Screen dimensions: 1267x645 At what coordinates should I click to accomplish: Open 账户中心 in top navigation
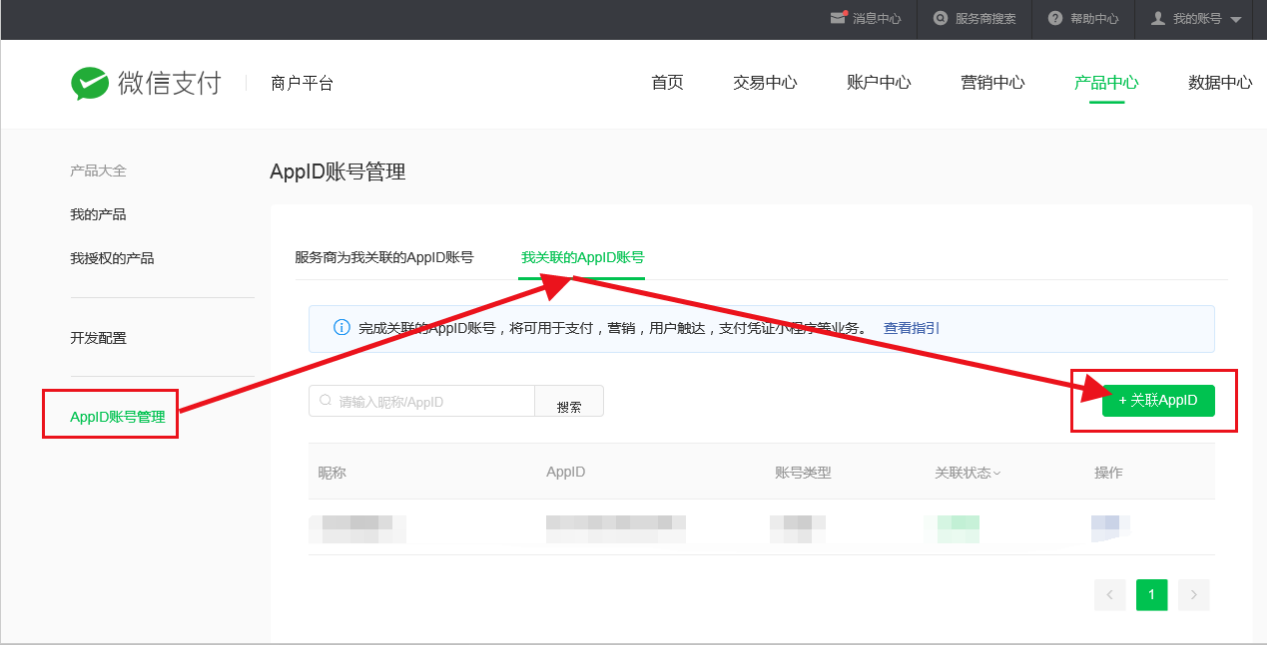coord(878,83)
